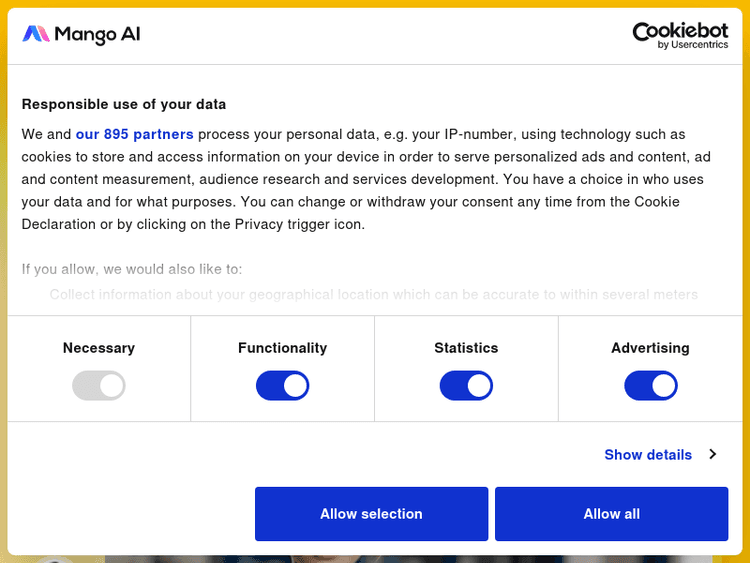Image resolution: width=750 pixels, height=563 pixels.
Task: Click the geographical location information line
Action: tap(374, 294)
